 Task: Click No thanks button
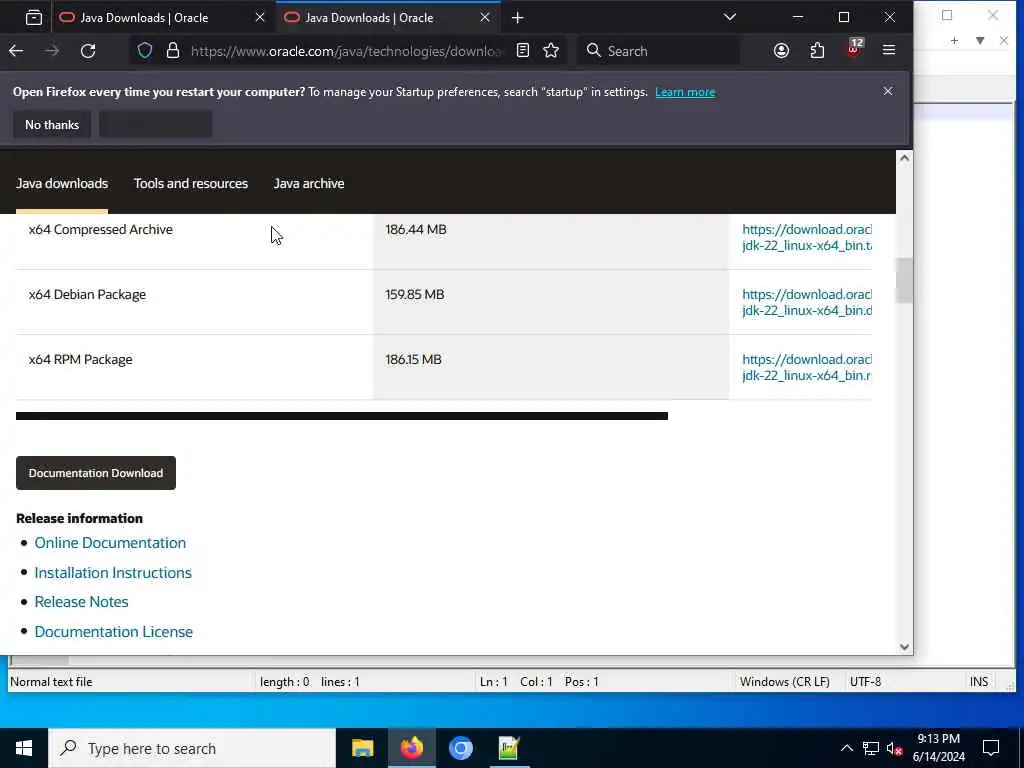click(x=52, y=125)
